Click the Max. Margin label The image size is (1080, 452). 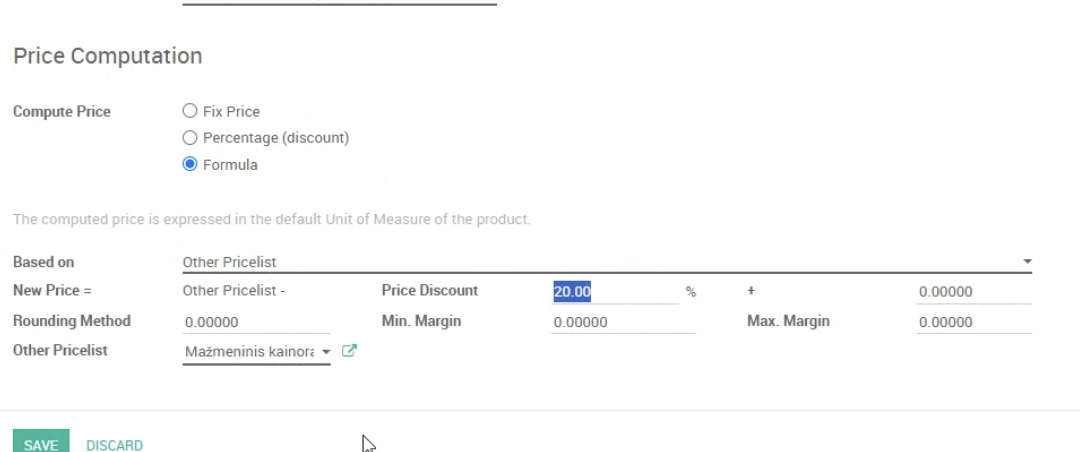(788, 321)
